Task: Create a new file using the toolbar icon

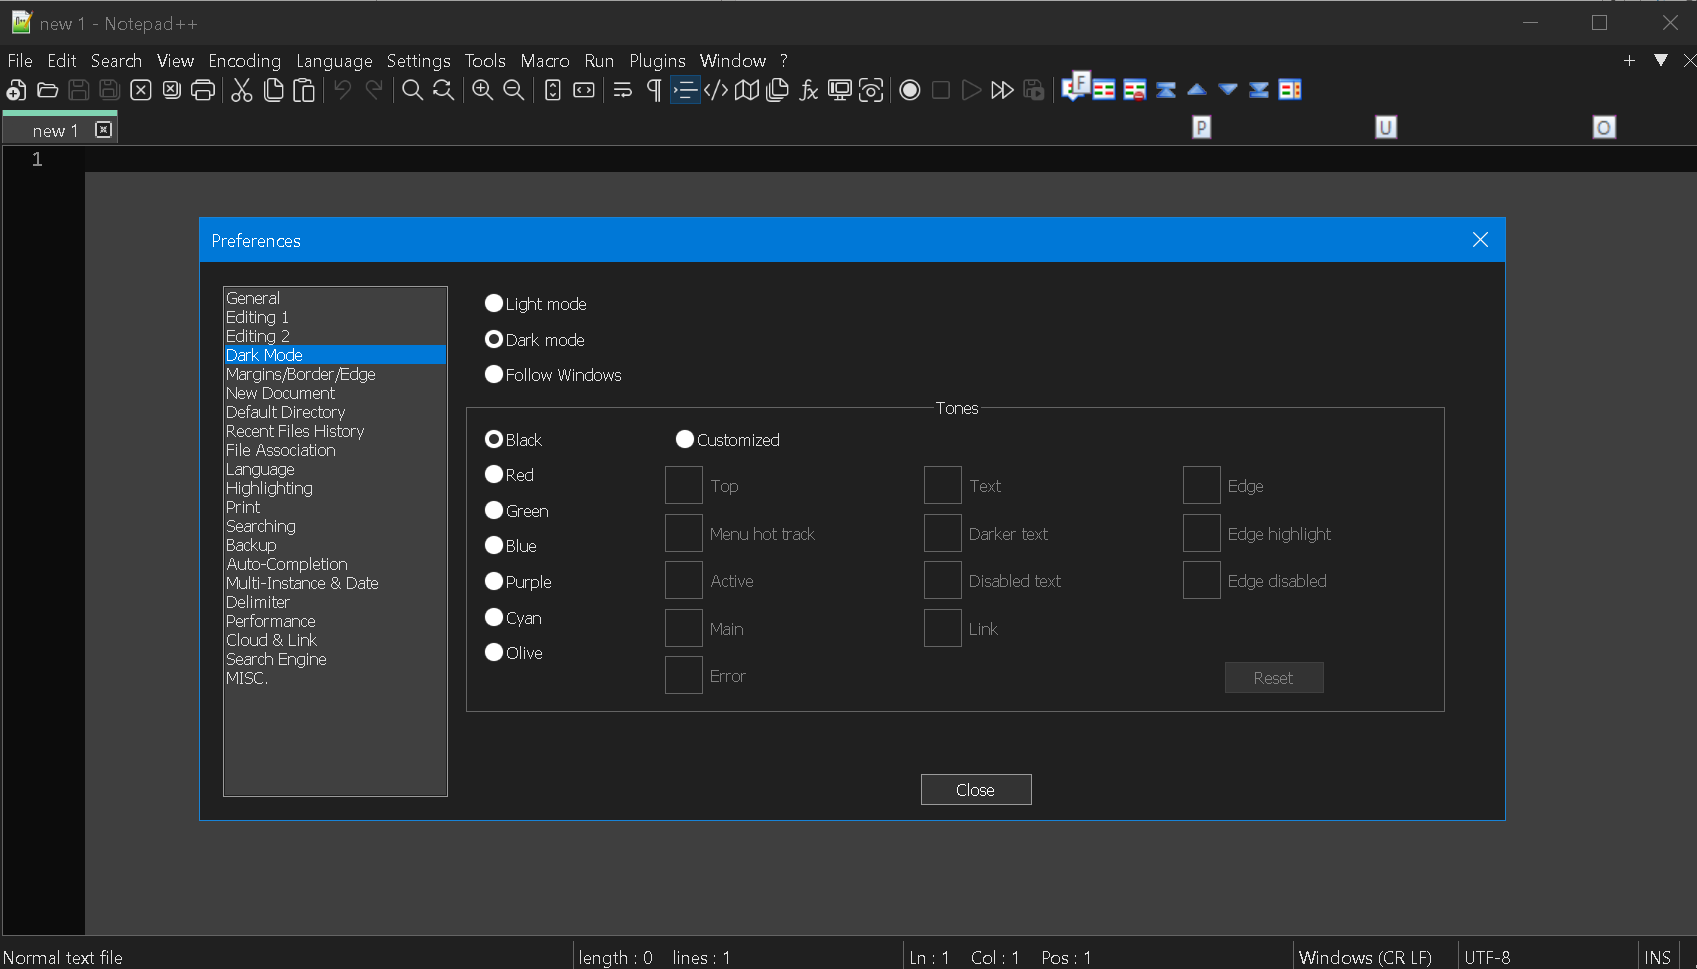Action: (x=16, y=90)
